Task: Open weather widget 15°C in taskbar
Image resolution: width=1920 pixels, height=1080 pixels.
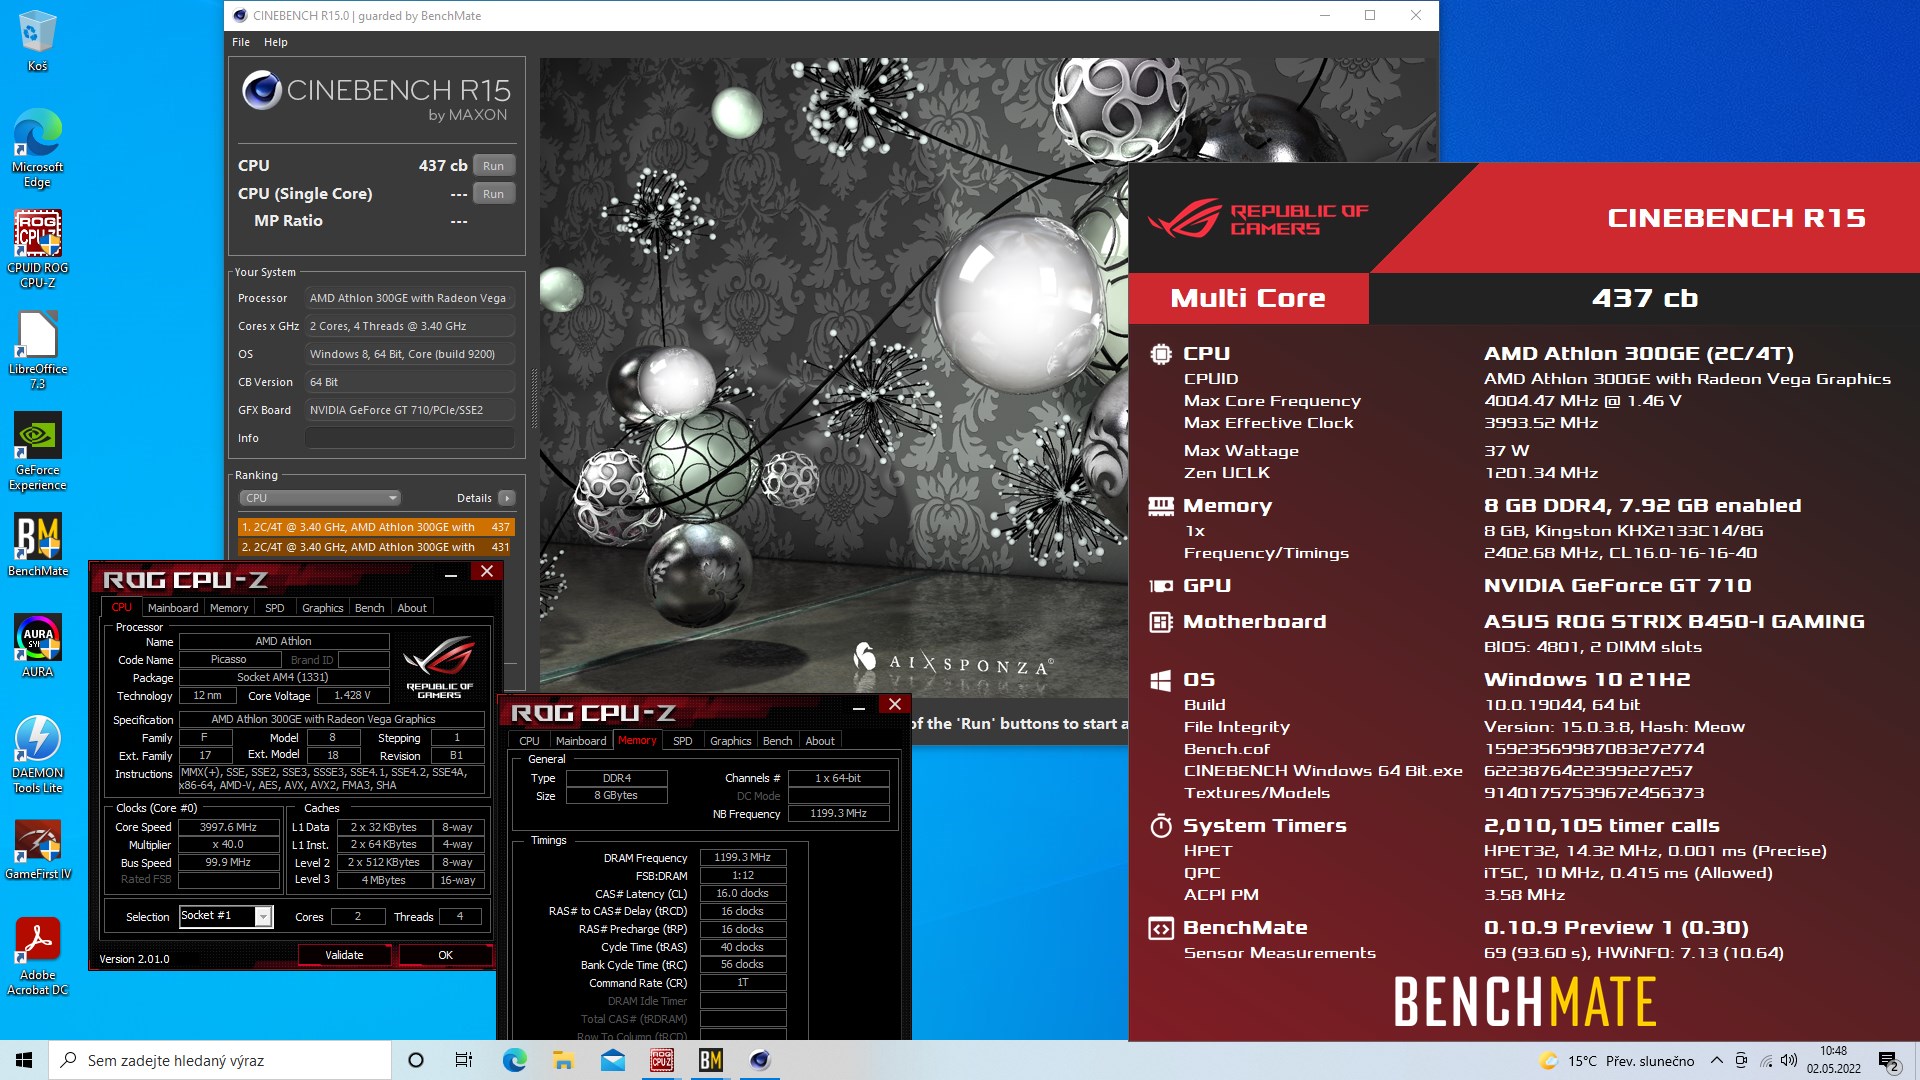Action: [1616, 1060]
